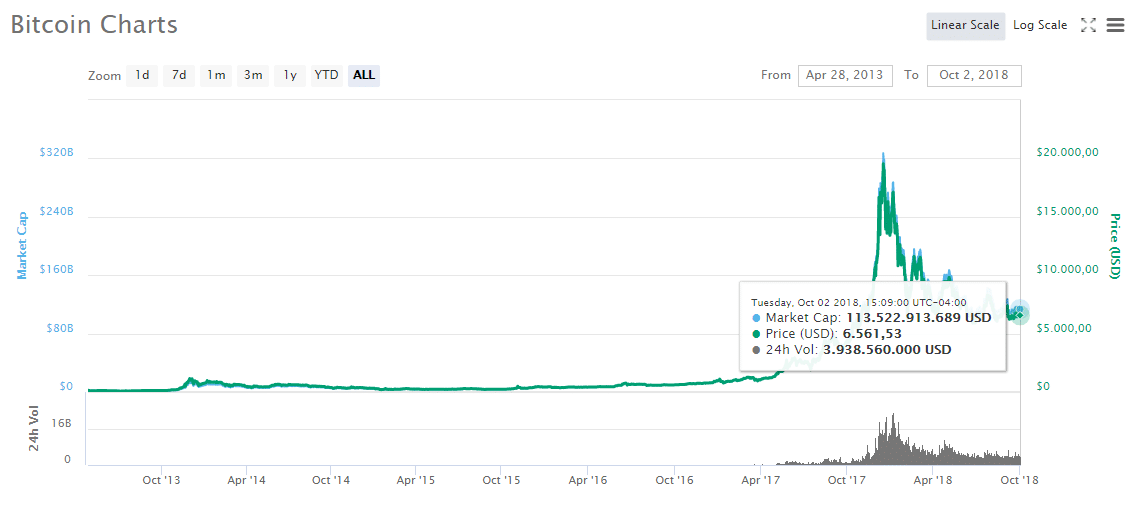Click the Oct '13 date label
Viewport: 1139px width, 505px height.
(x=160, y=480)
